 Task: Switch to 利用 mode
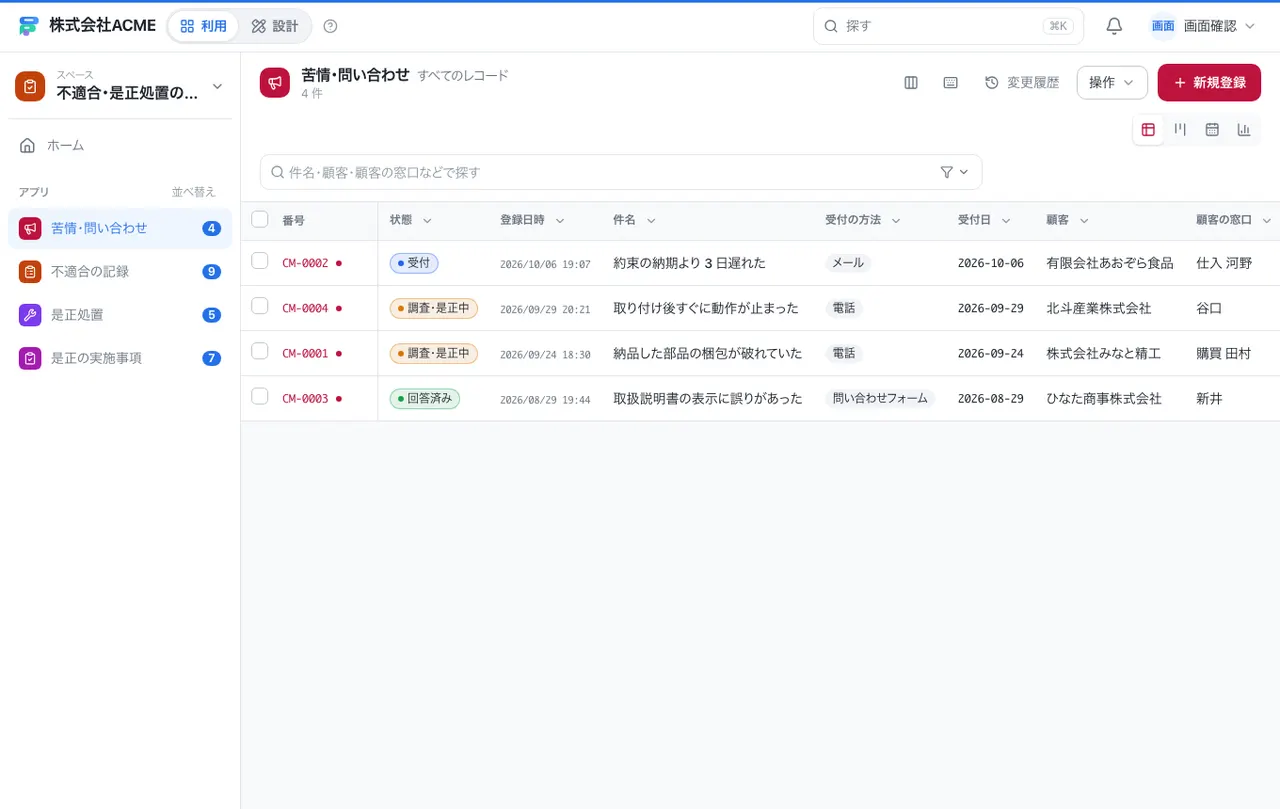pyautogui.click(x=203, y=26)
